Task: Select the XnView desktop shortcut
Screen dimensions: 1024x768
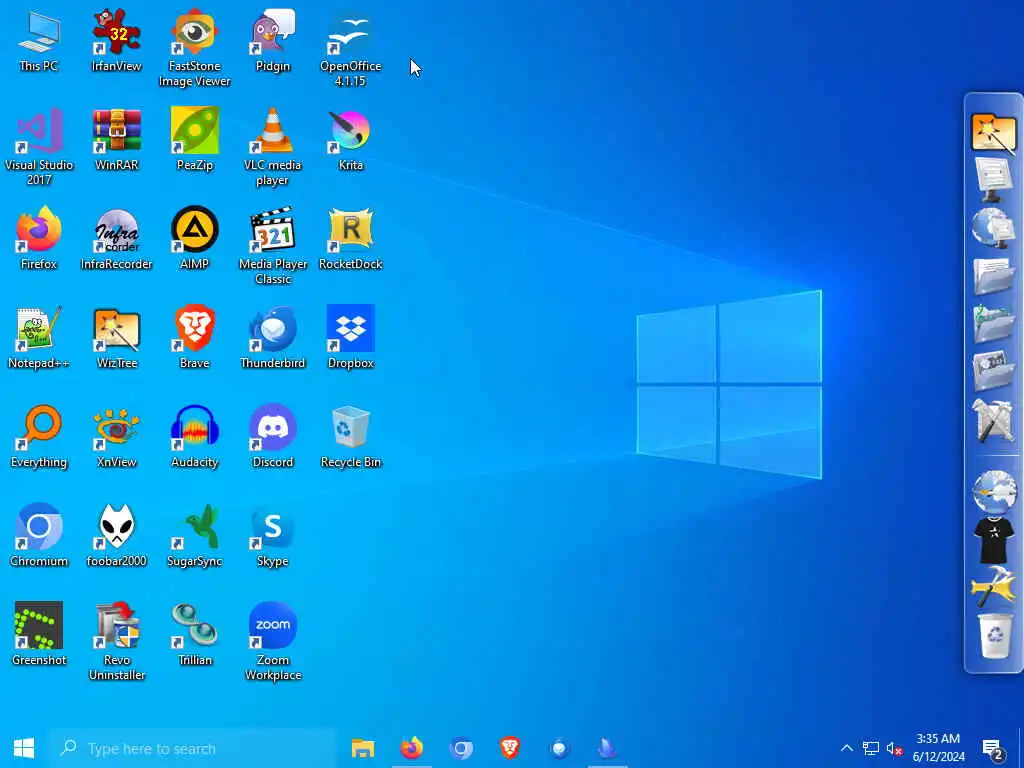Action: pos(116,437)
